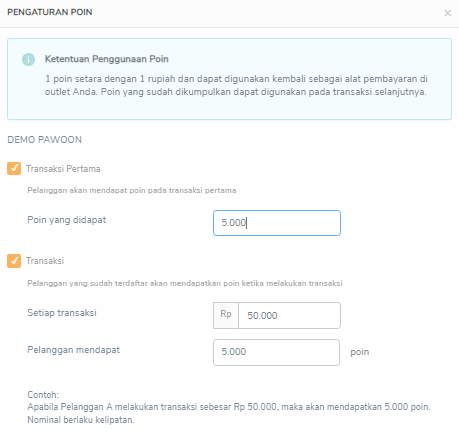Image resolution: width=459 pixels, height=440 pixels.
Task: Click into the Pelanggan mendapat points field
Action: click(x=276, y=352)
